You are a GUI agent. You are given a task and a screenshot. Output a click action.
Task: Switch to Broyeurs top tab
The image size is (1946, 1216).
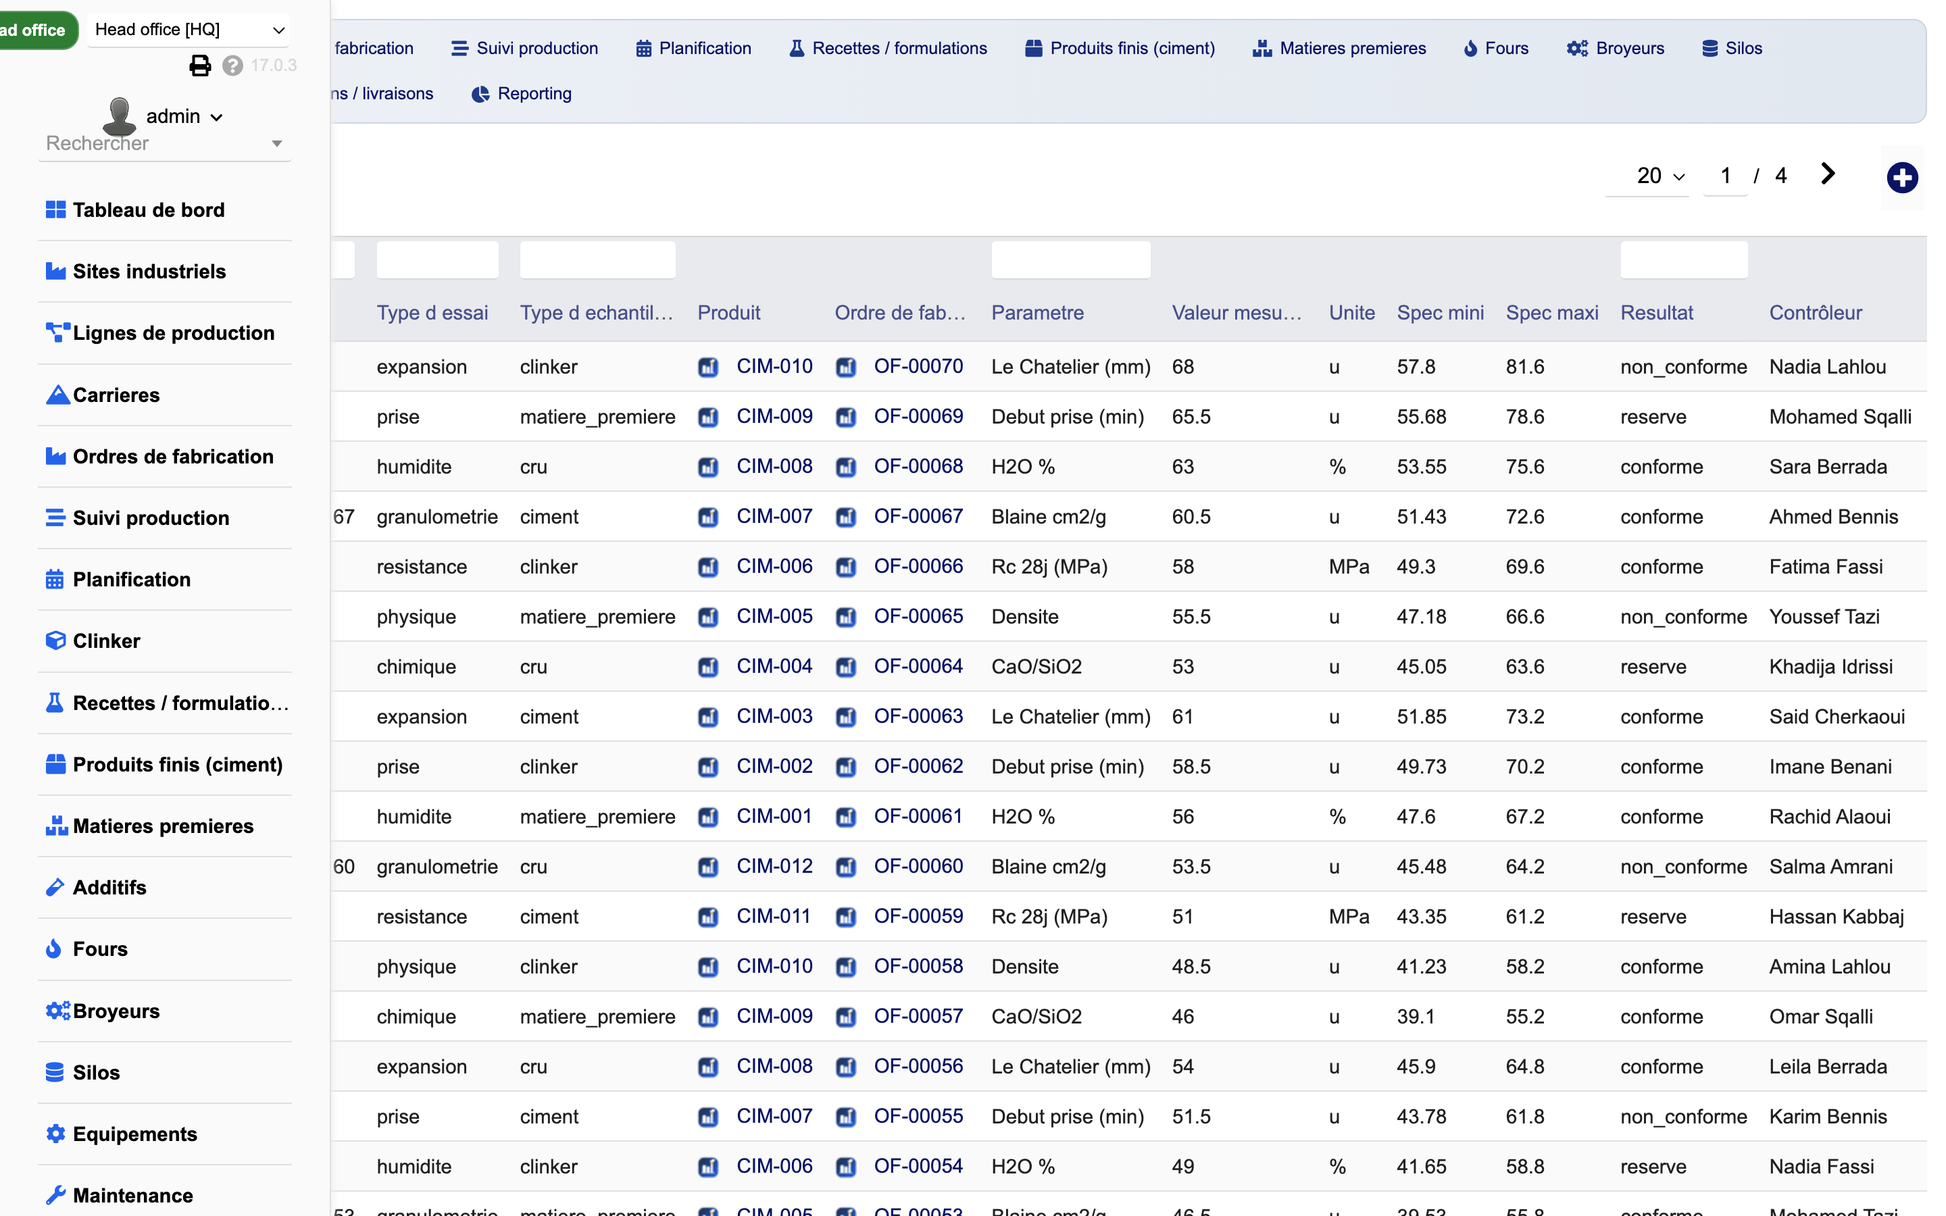1616,48
